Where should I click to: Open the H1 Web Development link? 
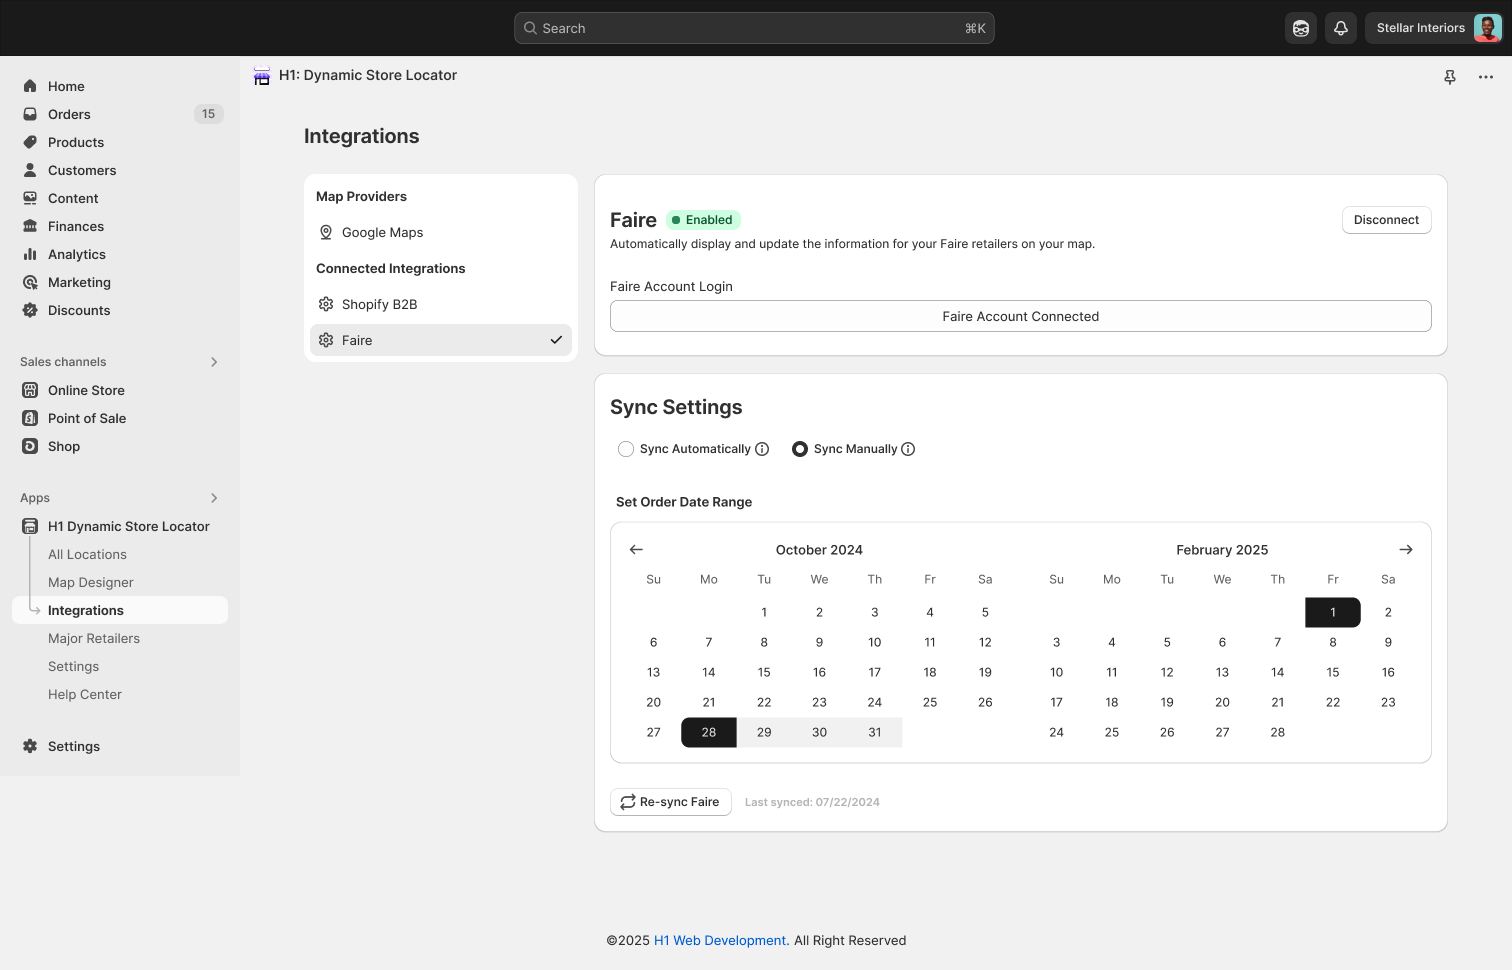[721, 940]
